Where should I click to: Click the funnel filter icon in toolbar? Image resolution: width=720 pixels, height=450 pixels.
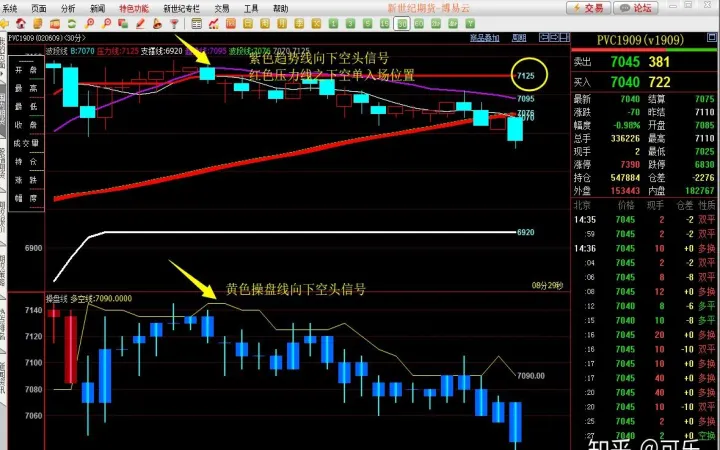[x=174, y=23]
